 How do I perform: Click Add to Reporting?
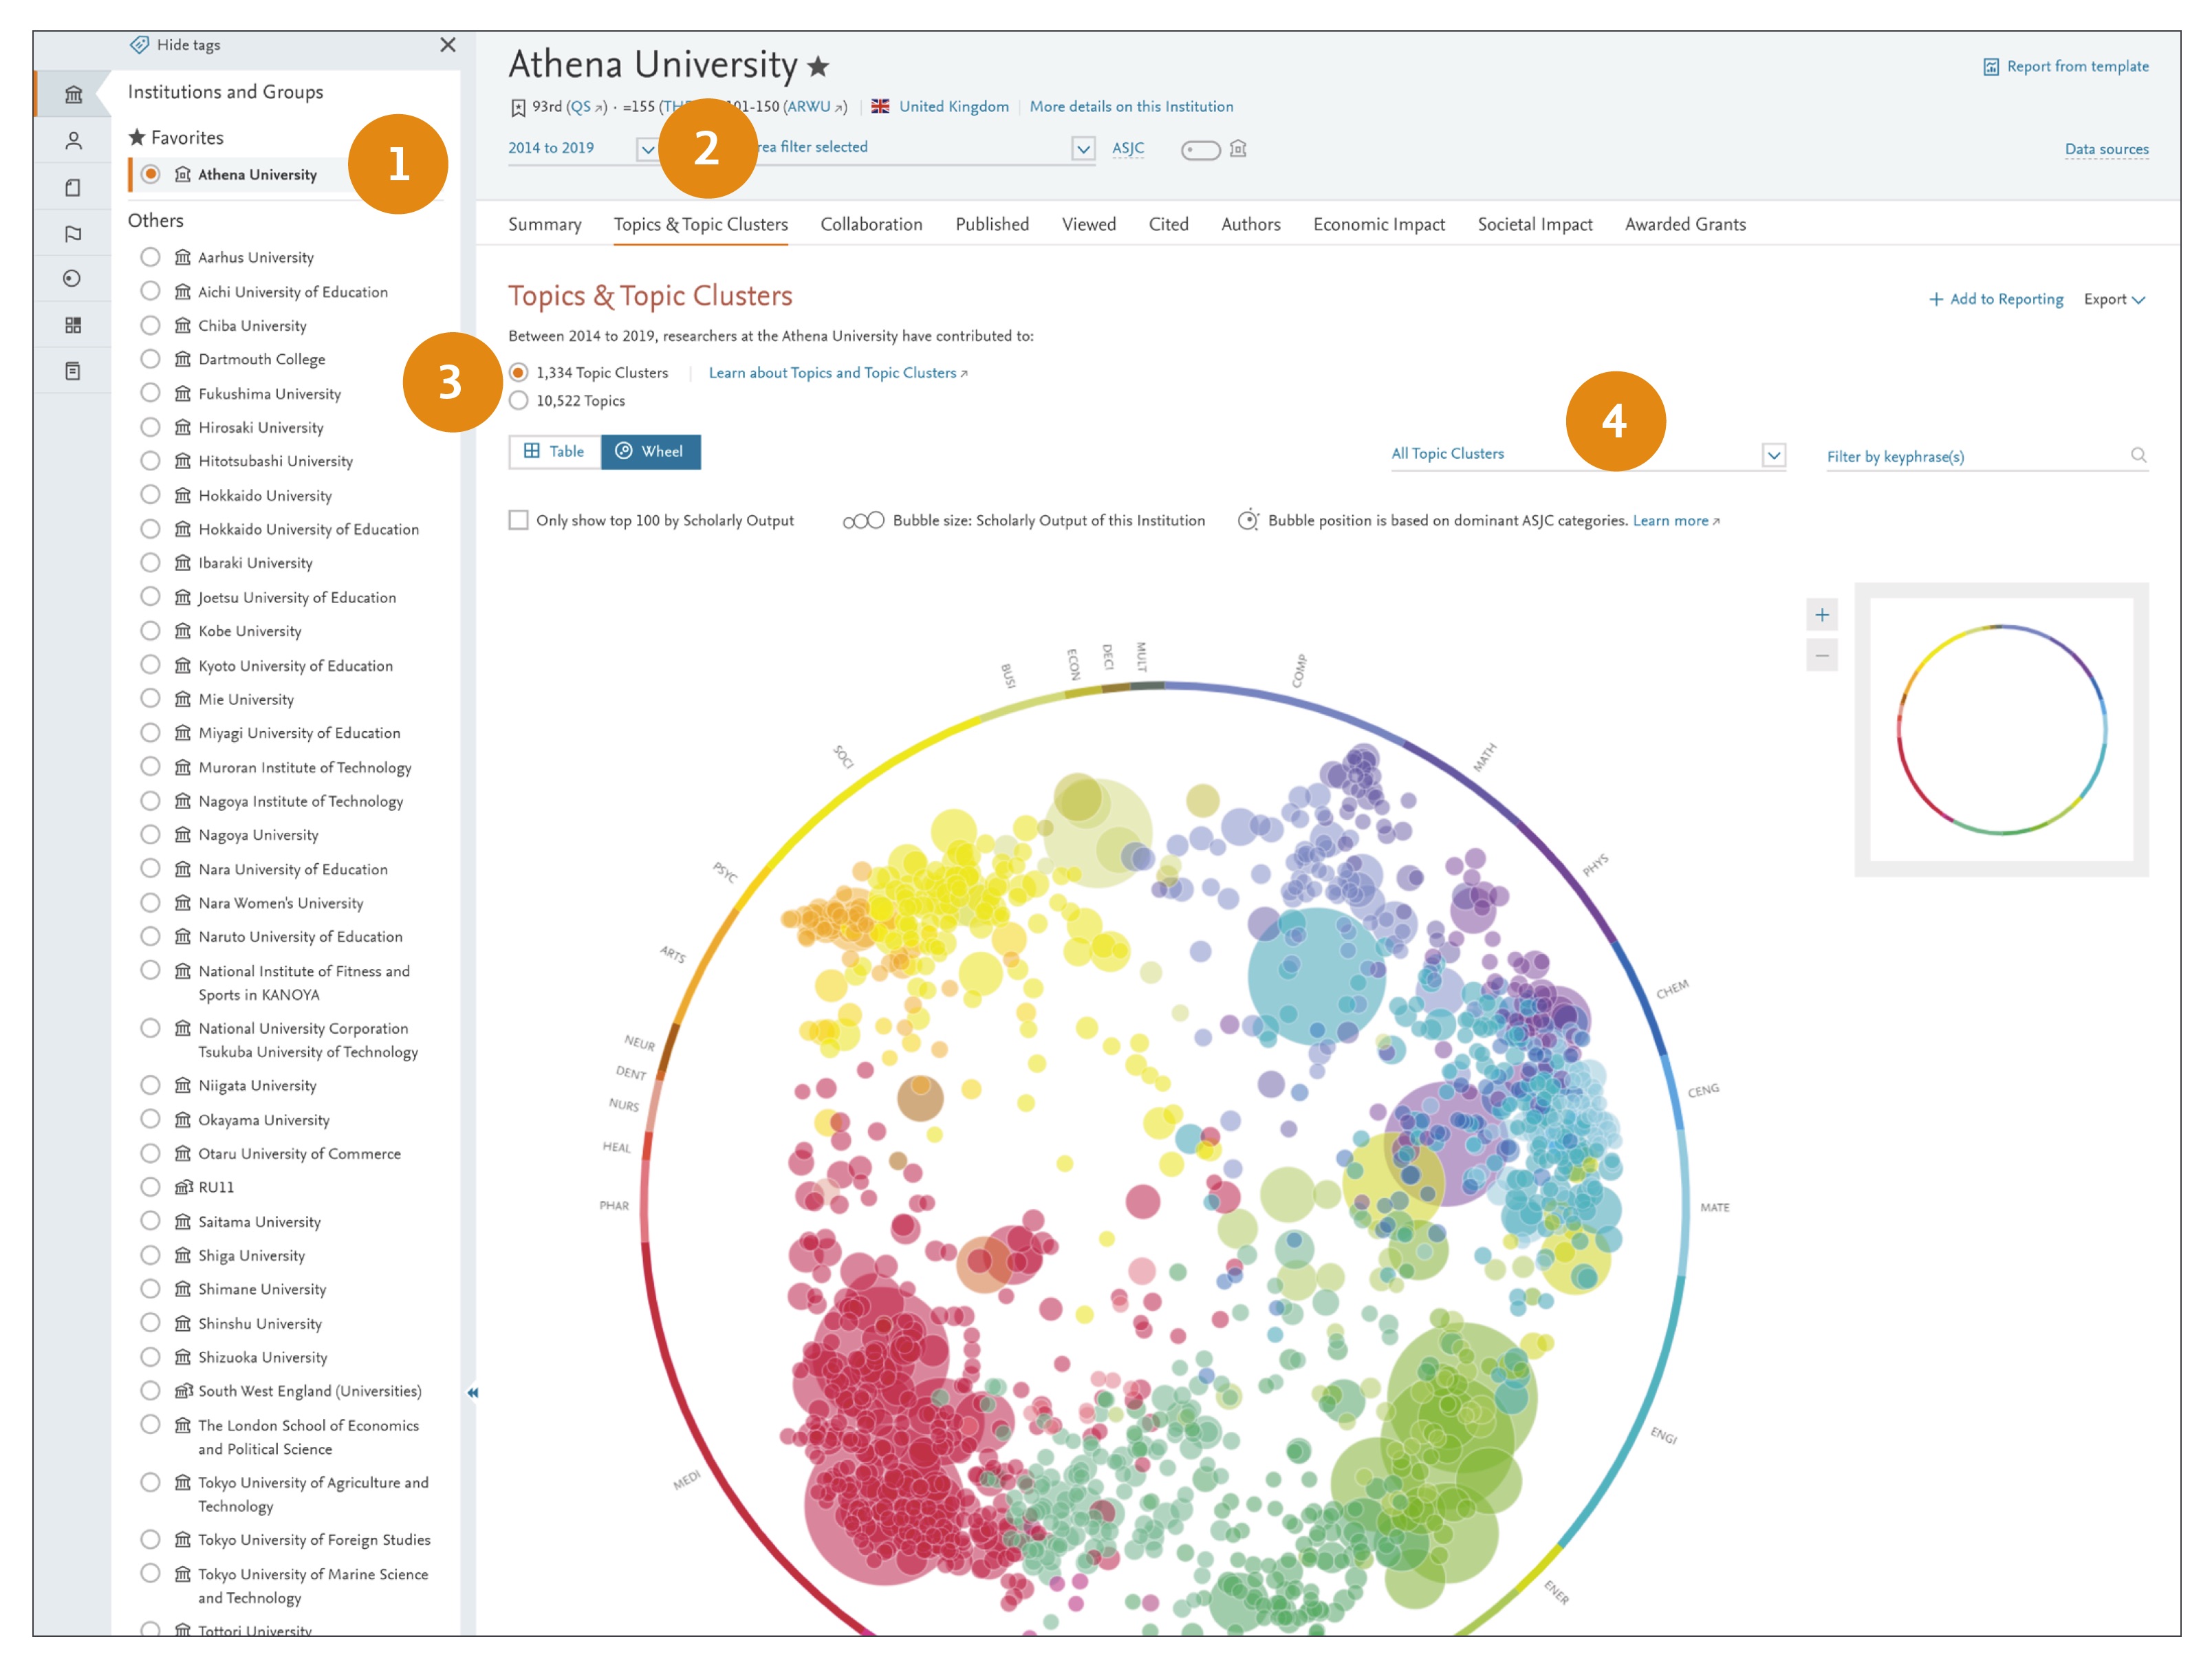[x=1996, y=299]
